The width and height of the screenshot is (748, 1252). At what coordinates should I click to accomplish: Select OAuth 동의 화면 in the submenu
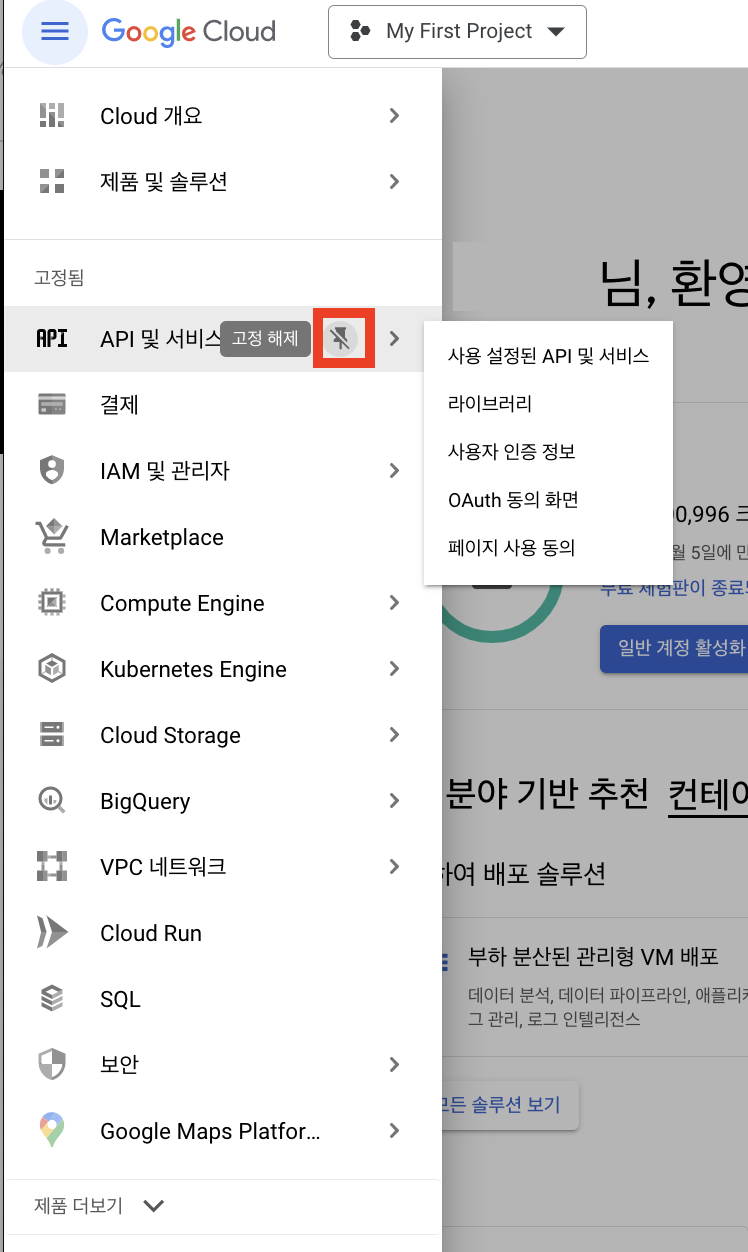[549, 500]
